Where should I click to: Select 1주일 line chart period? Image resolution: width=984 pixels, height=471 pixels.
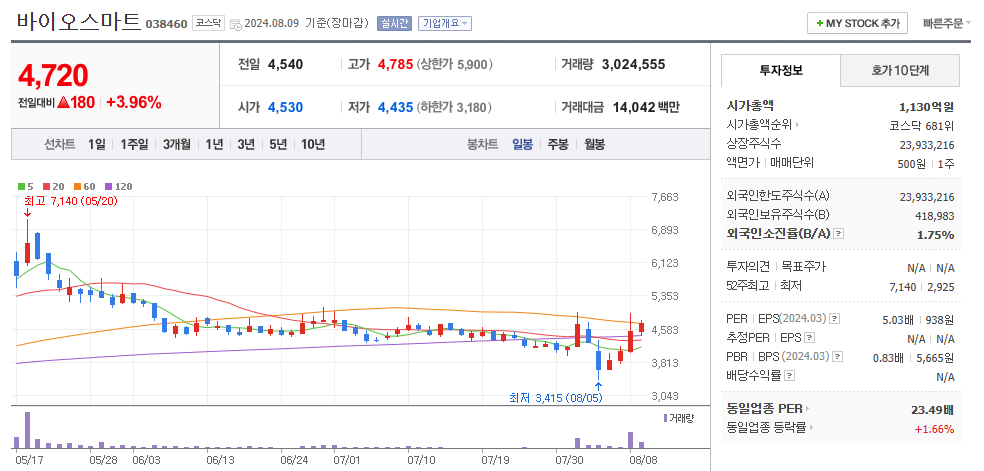pyautogui.click(x=134, y=144)
